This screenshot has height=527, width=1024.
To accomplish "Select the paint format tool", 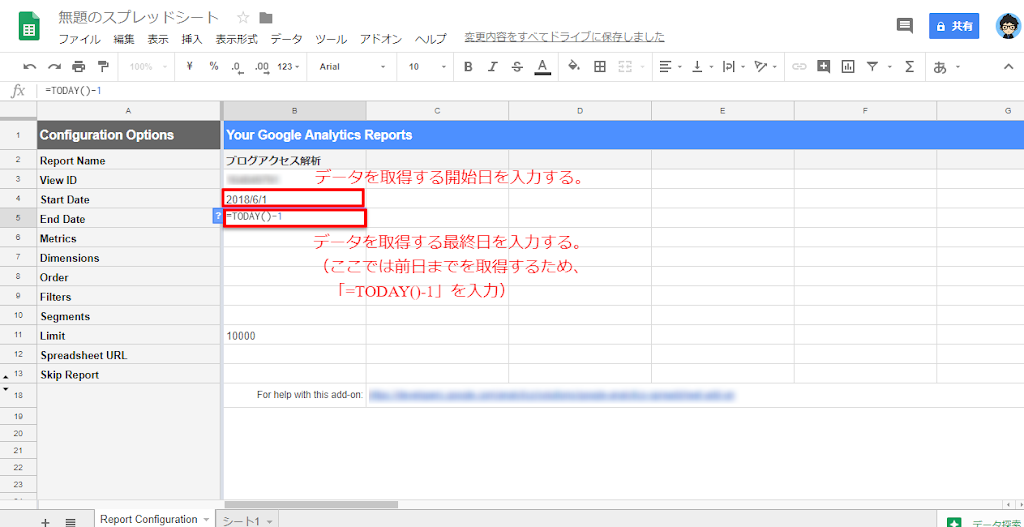I will pos(103,67).
